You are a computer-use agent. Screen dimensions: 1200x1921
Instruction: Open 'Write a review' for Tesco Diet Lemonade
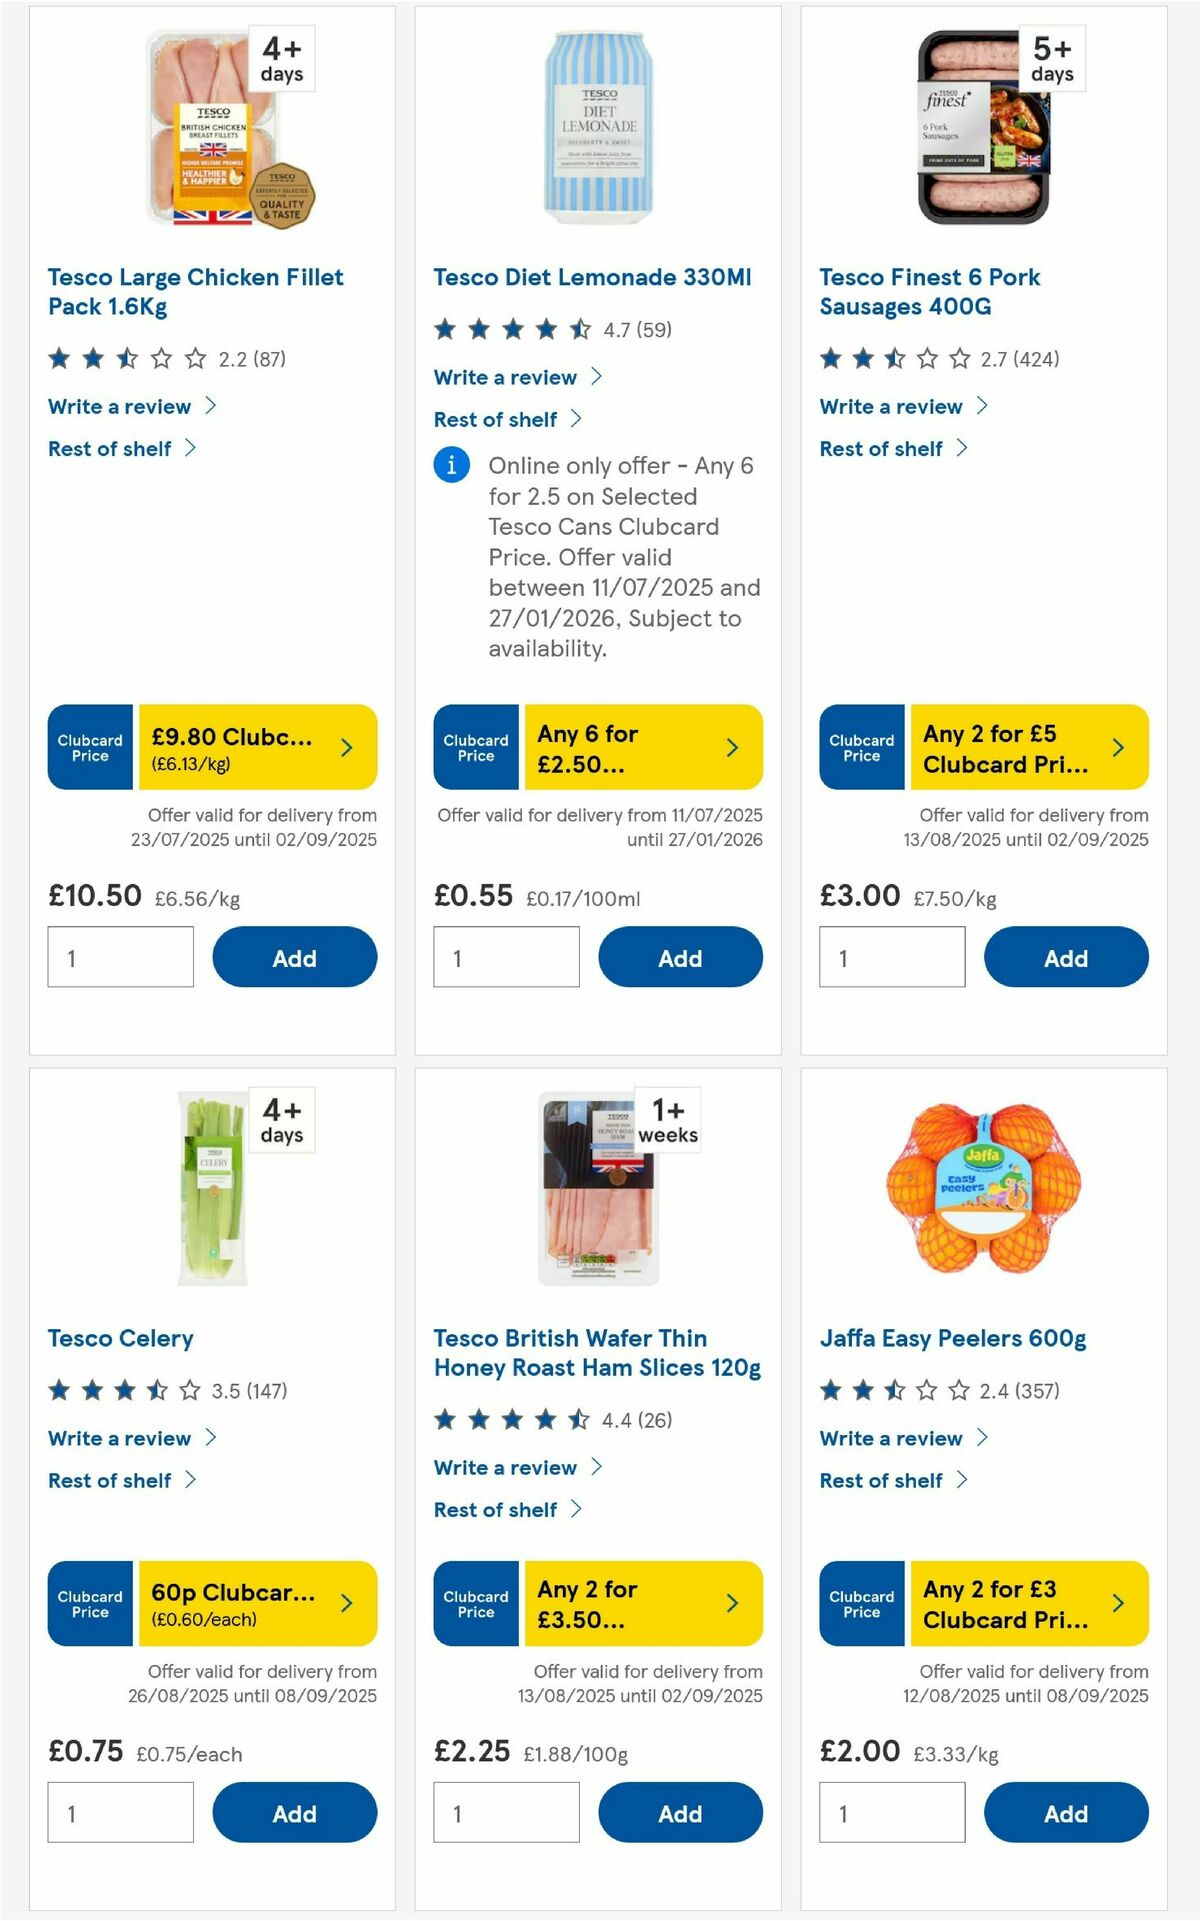tap(504, 377)
